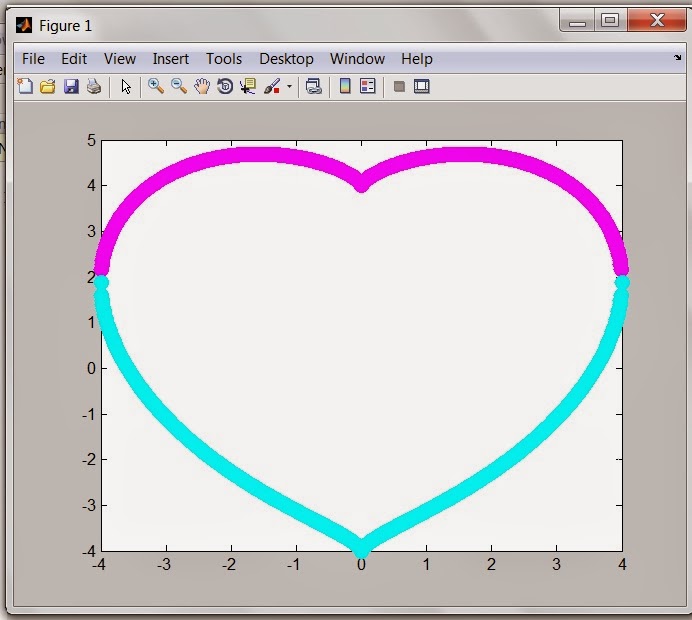Toggle the Edit Plot arrow tool
The image size is (692, 620).
pyautogui.click(x=126, y=87)
